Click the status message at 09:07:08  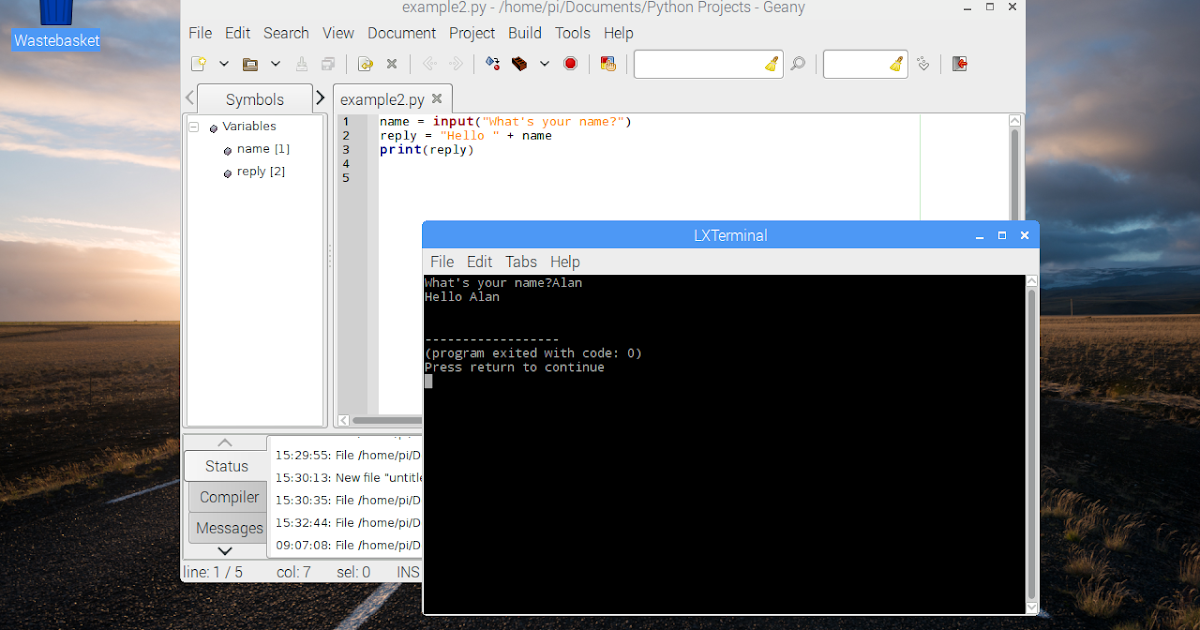348,545
